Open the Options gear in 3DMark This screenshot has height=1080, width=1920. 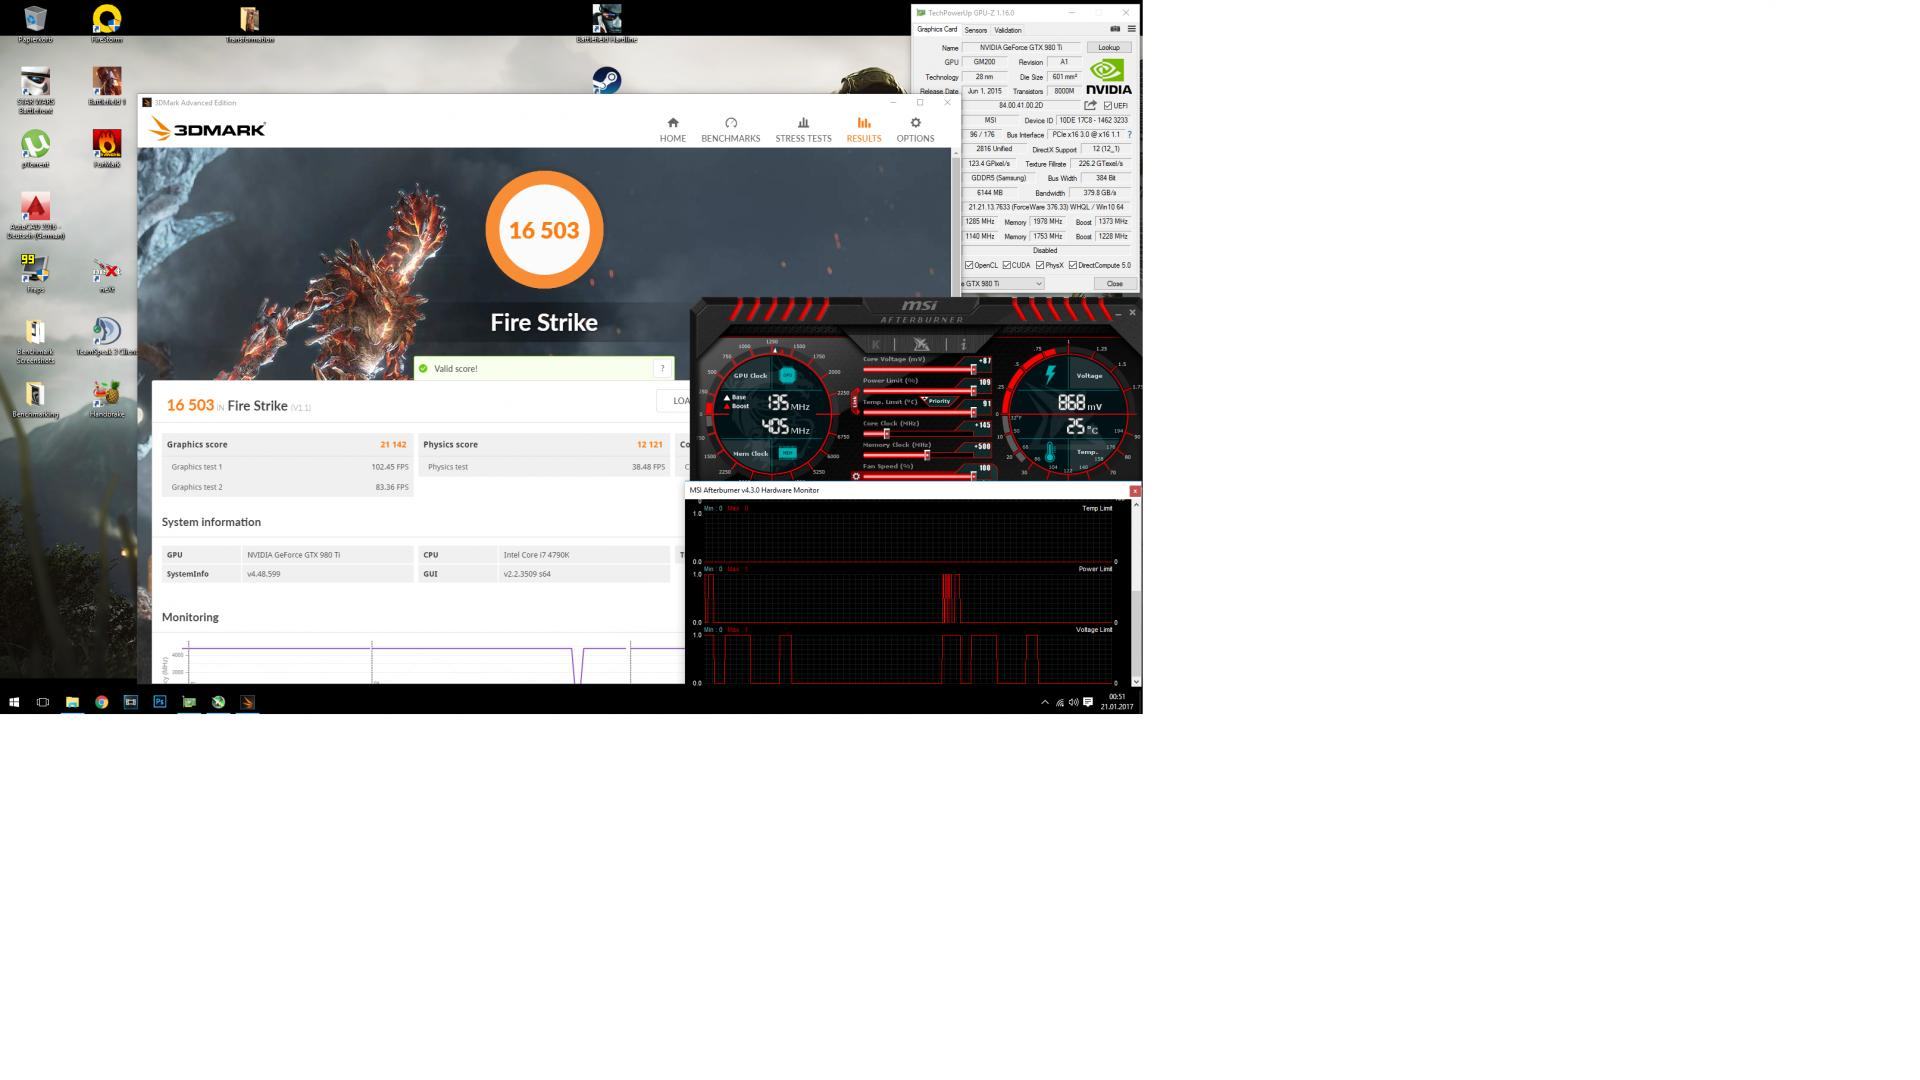(915, 130)
